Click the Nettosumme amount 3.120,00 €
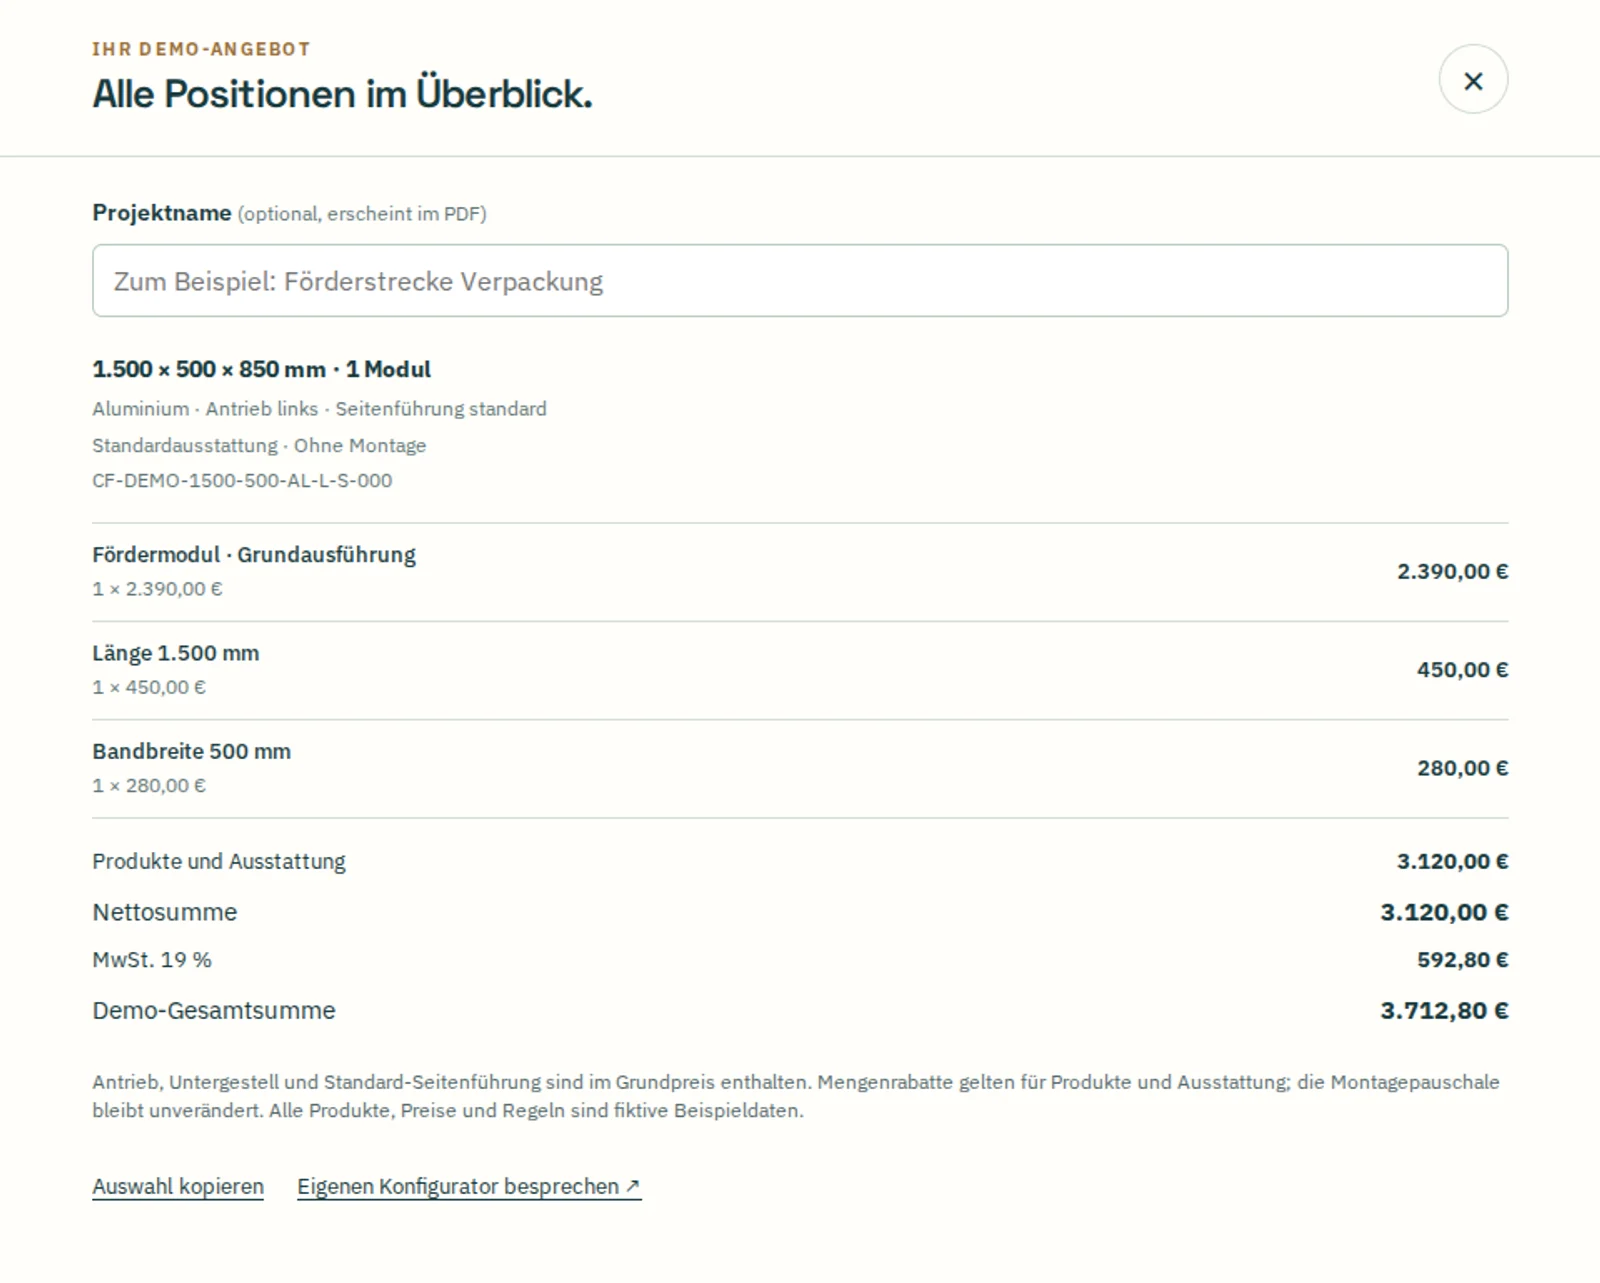This screenshot has height=1283, width=1600. tap(1444, 912)
